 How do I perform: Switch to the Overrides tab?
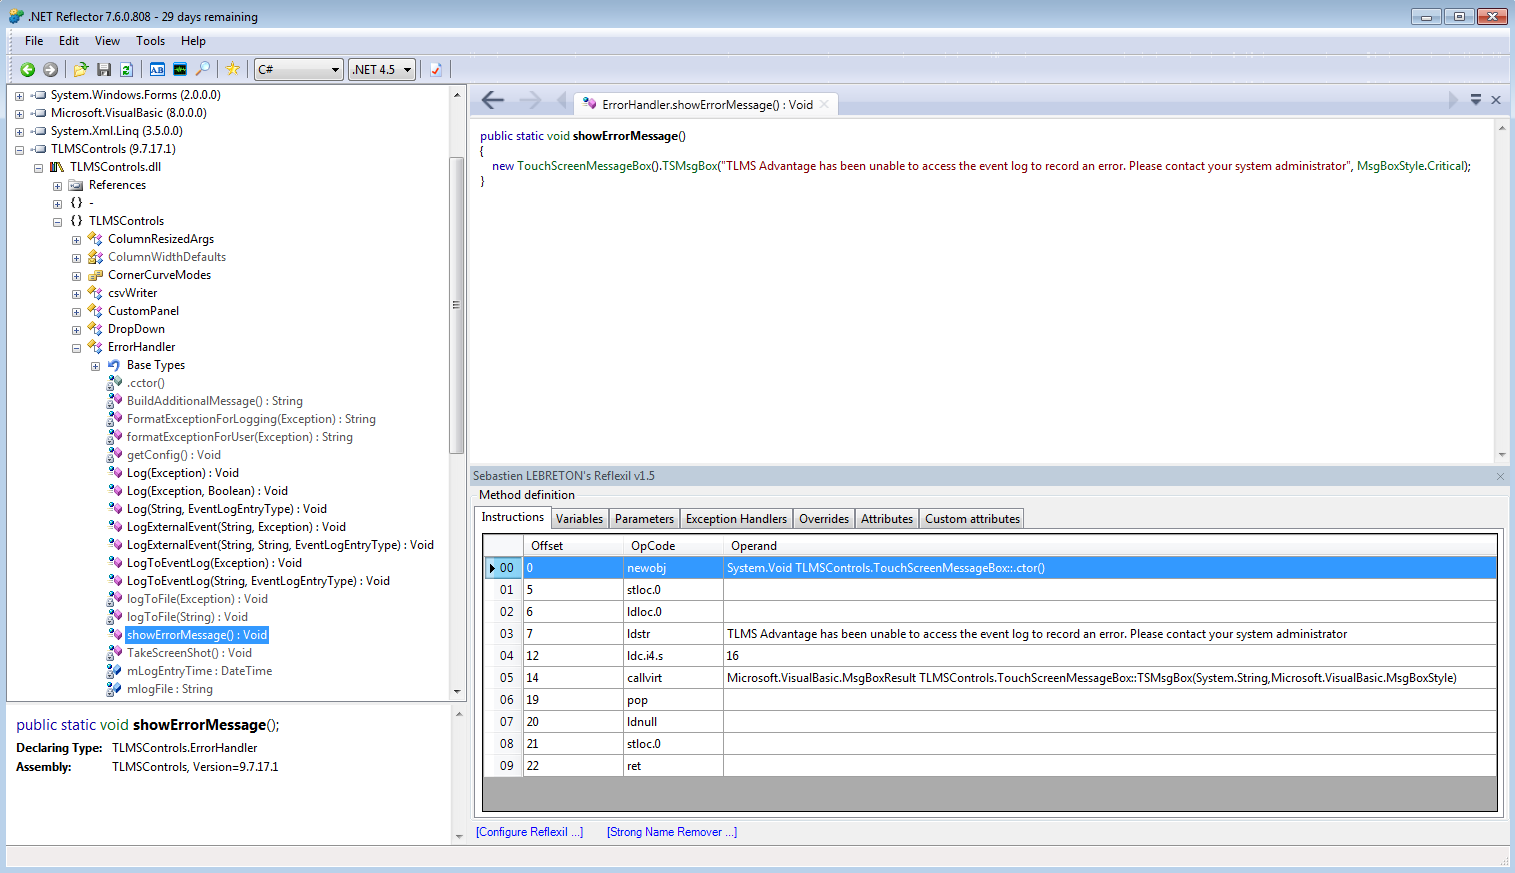(x=824, y=519)
